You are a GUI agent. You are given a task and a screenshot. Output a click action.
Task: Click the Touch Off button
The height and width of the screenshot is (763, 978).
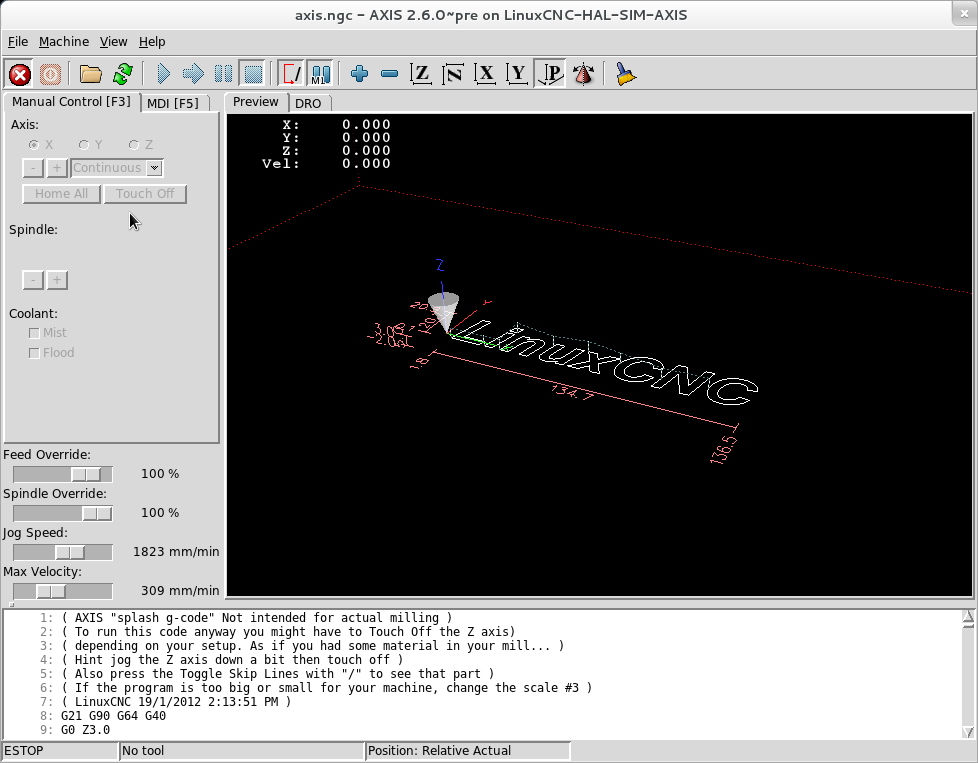[145, 193]
